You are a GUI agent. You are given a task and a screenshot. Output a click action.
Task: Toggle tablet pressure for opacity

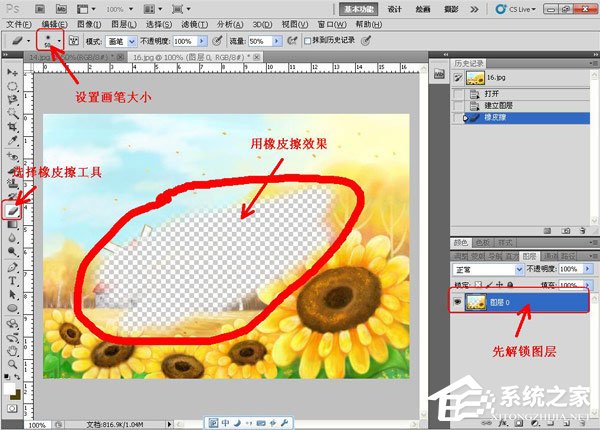218,41
